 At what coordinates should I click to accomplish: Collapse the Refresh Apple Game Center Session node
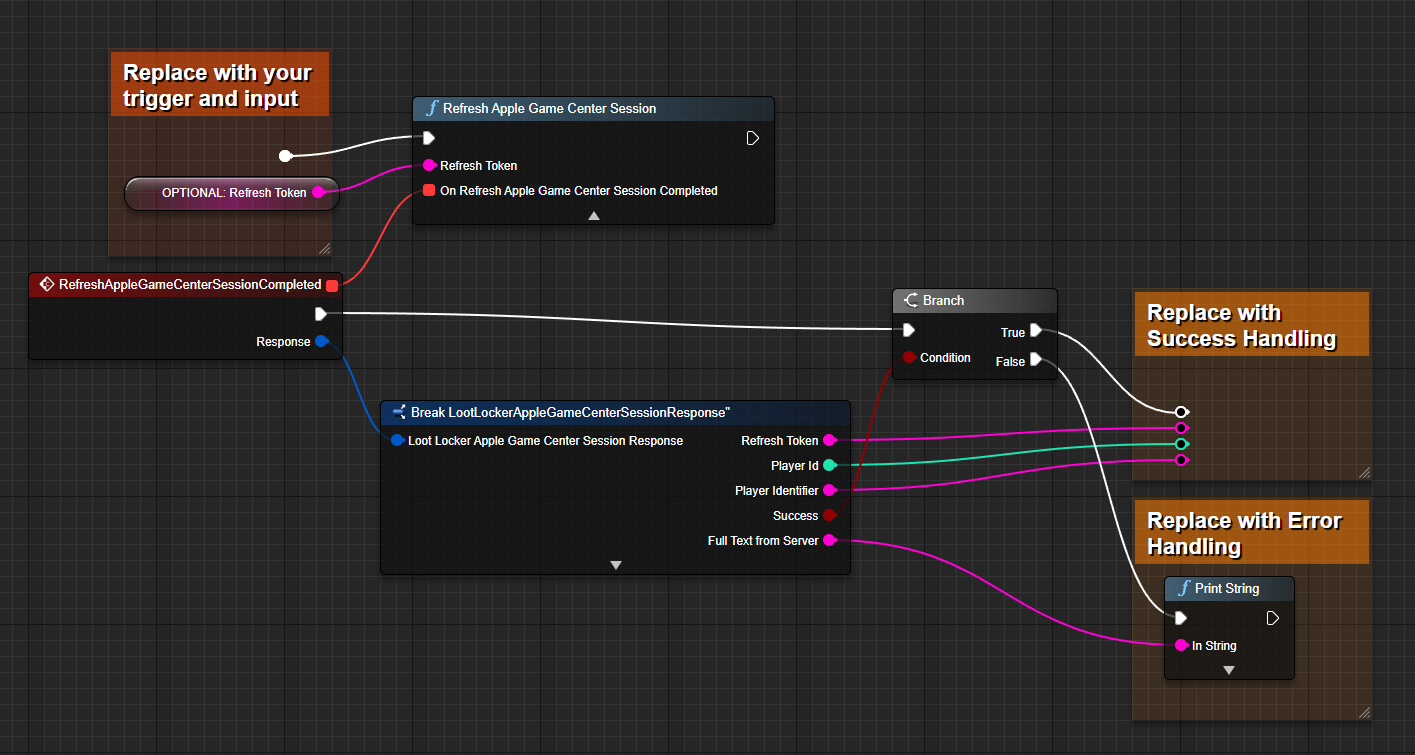point(593,215)
